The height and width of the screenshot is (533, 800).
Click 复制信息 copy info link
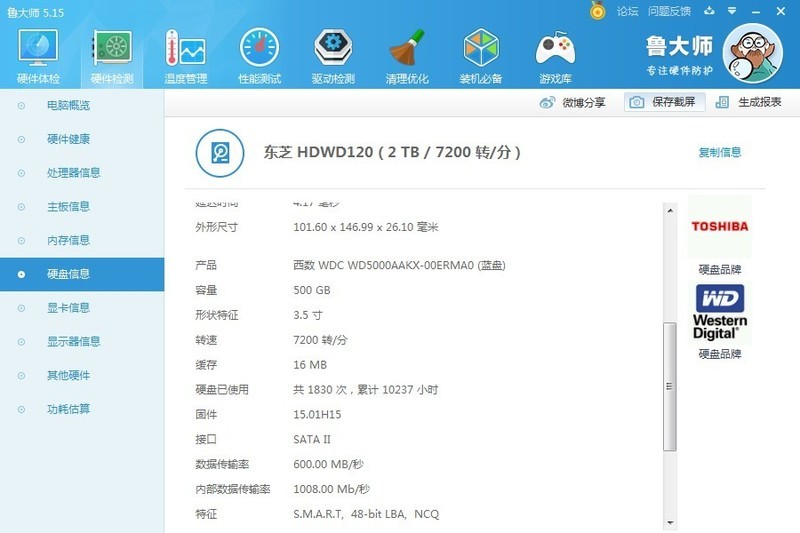pyautogui.click(x=719, y=152)
